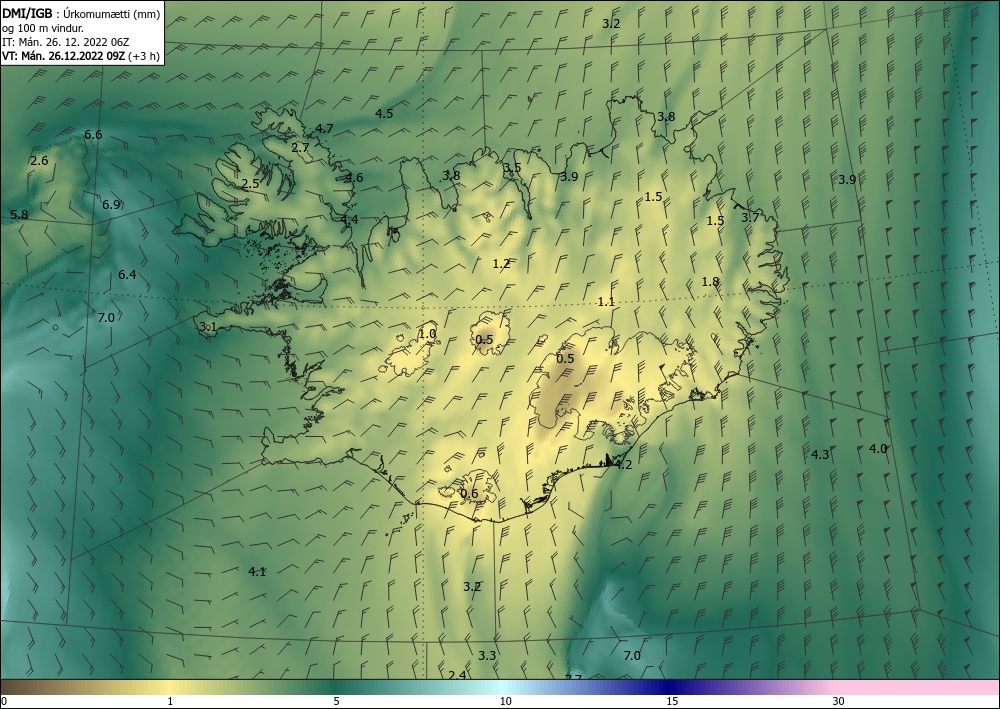Select the dark brown start of the color bar
This screenshot has width=1000, height=709.
tap(13, 687)
